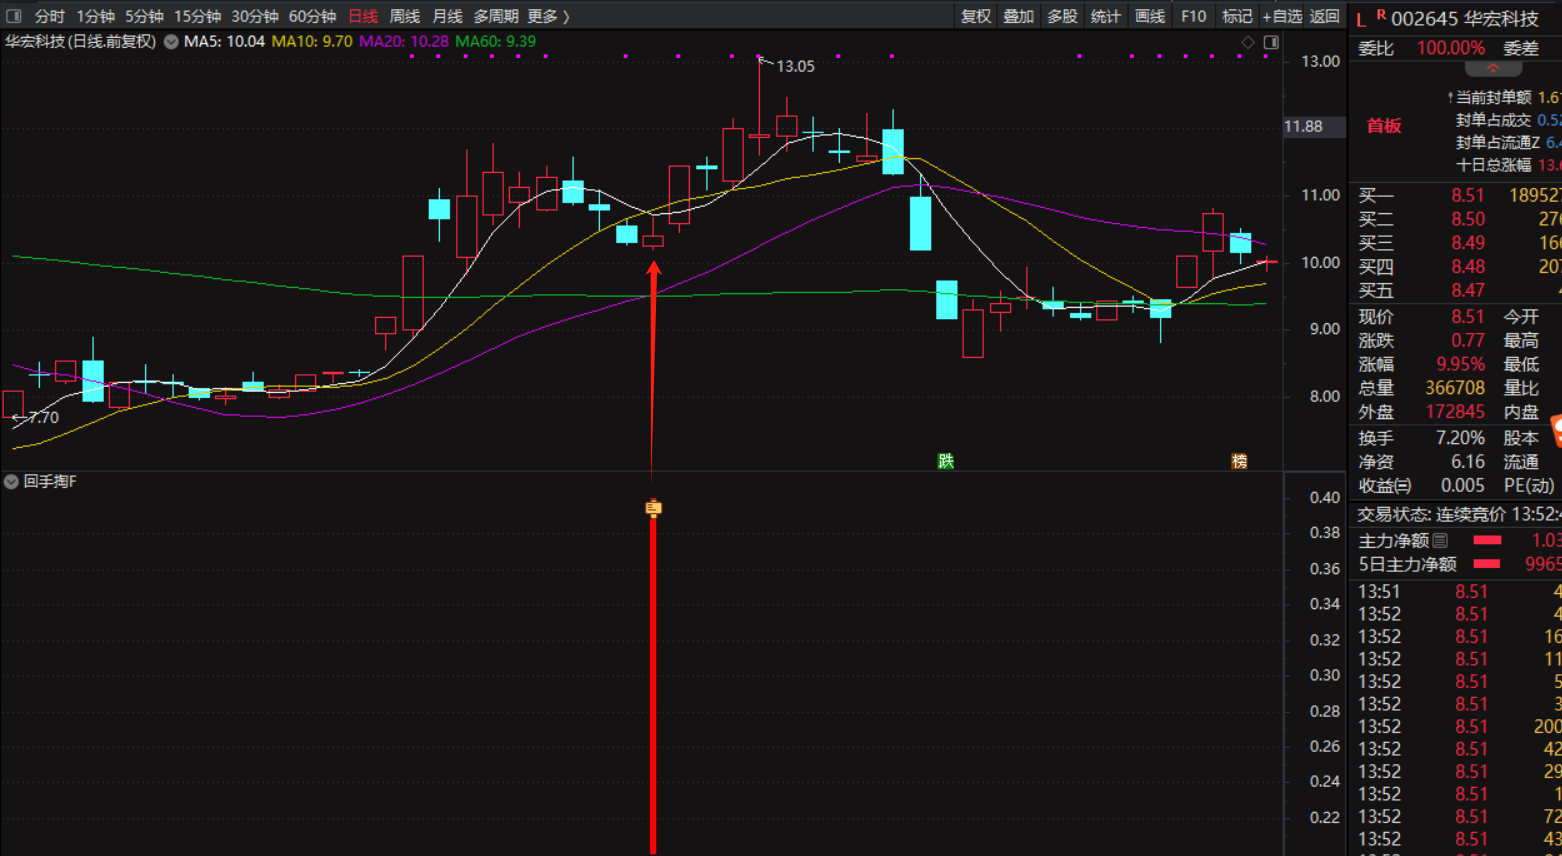Click the +自选 add to watchlist button
1562x856 pixels.
[x=1282, y=16]
